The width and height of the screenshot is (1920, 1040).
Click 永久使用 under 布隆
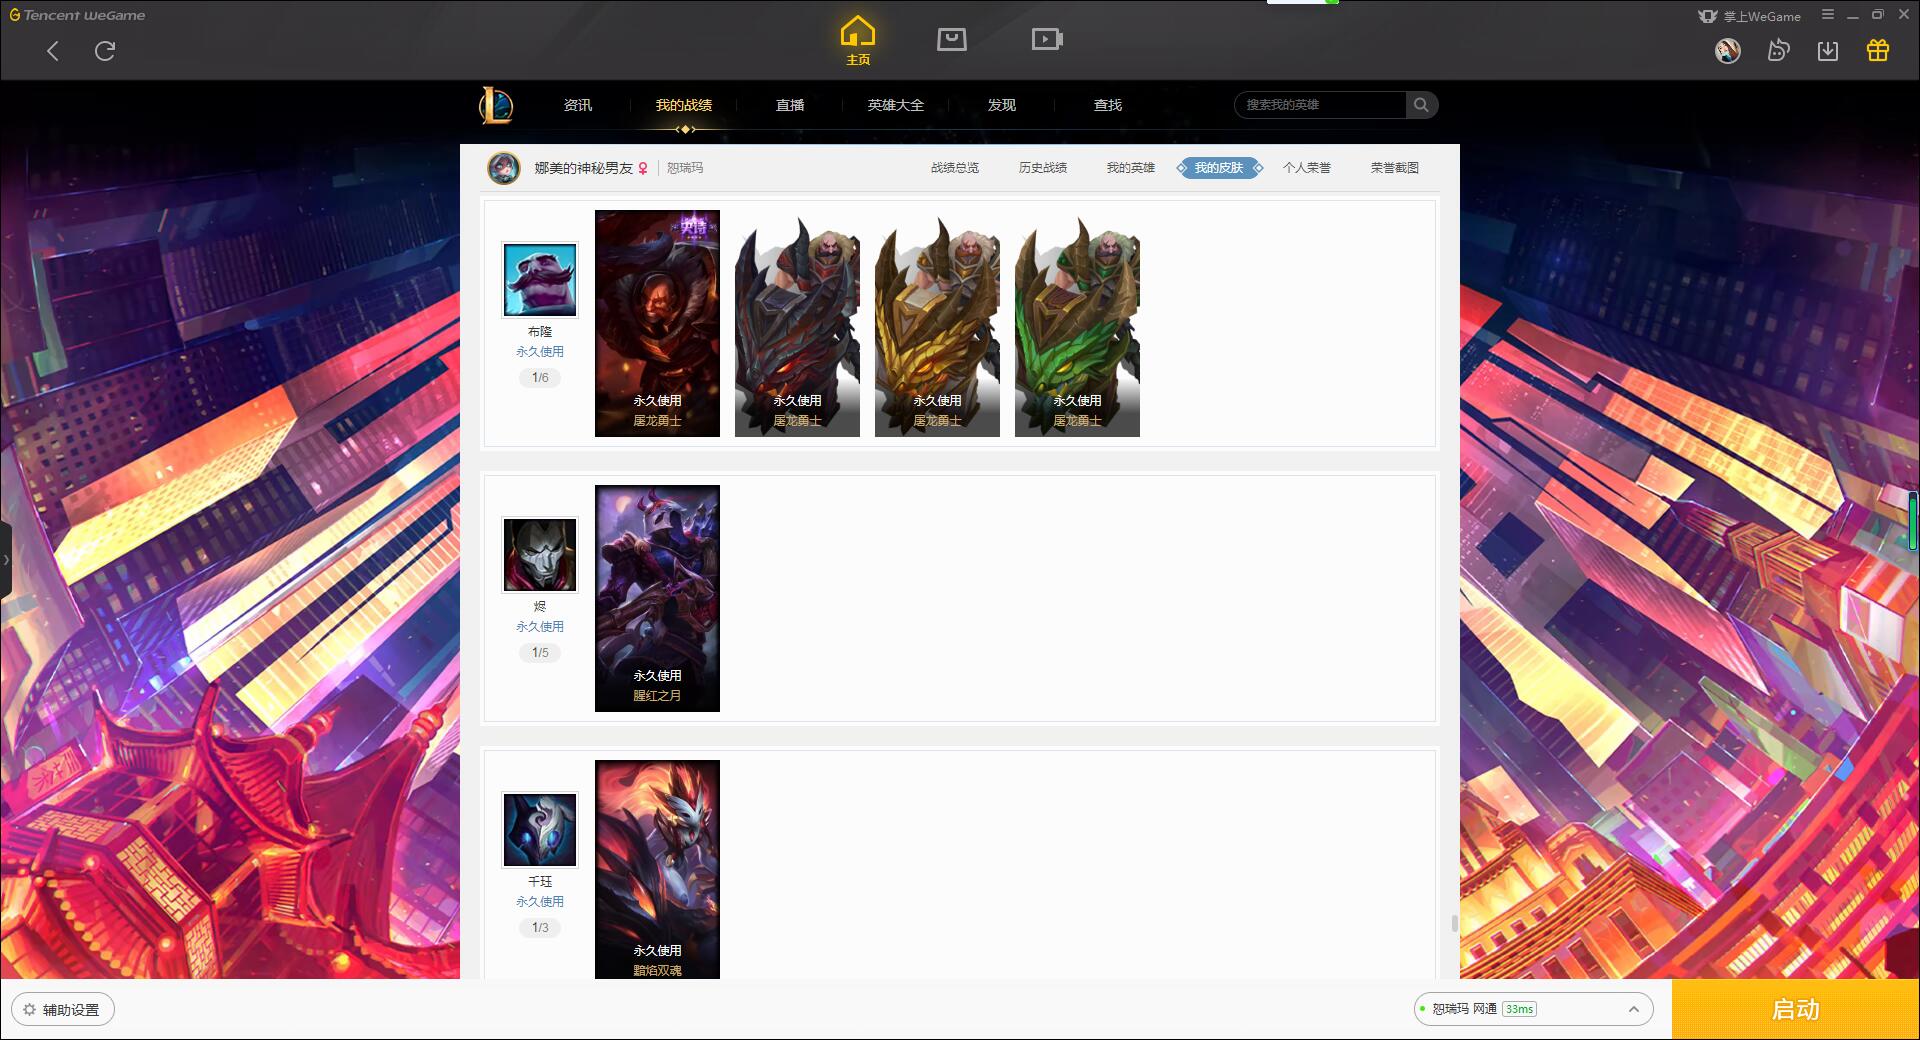[x=540, y=352]
